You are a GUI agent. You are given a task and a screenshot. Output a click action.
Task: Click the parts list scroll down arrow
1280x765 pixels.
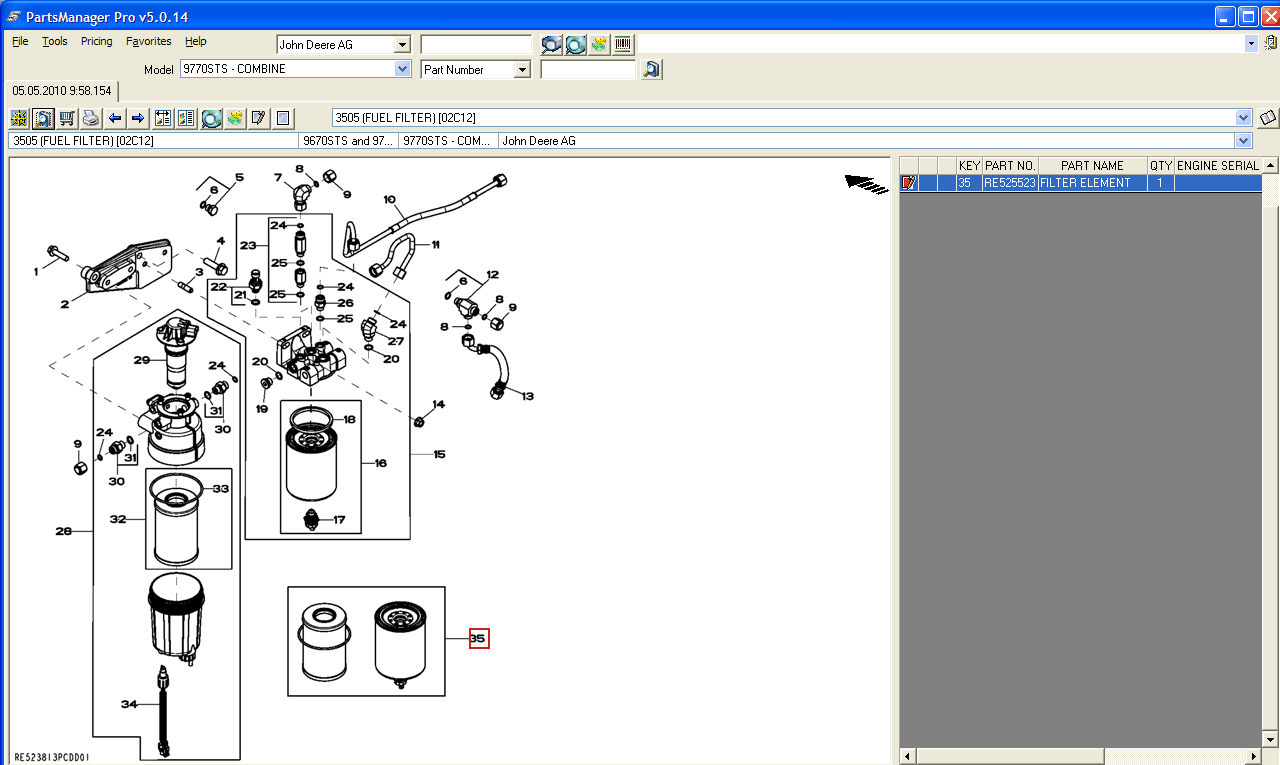coord(1270,739)
